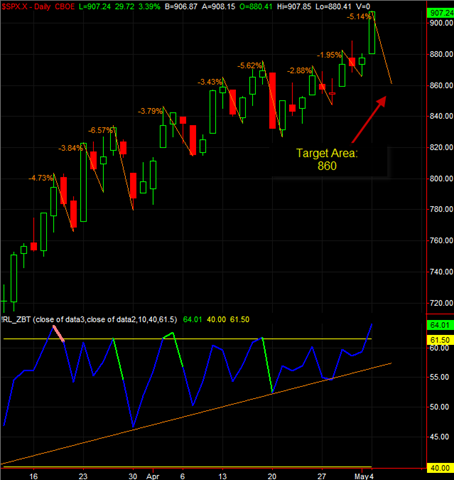This screenshot has height=480, width=454.
Task: Click the yellow 61.50 threshold value tag
Action: 440,340
